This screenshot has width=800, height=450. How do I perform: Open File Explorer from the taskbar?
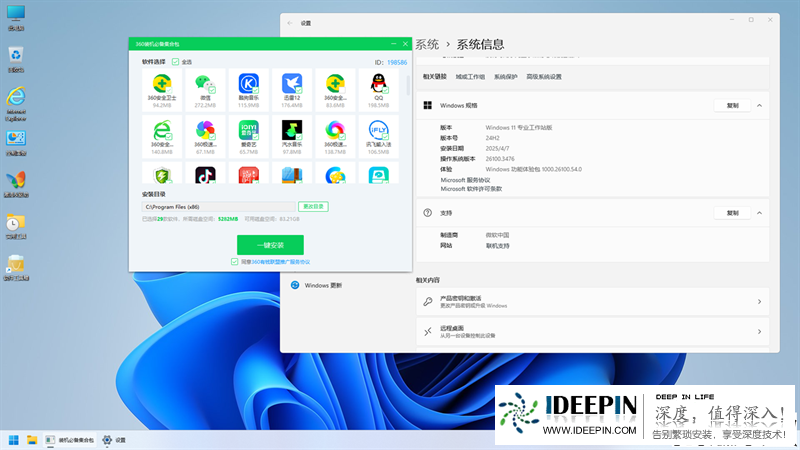point(32,440)
